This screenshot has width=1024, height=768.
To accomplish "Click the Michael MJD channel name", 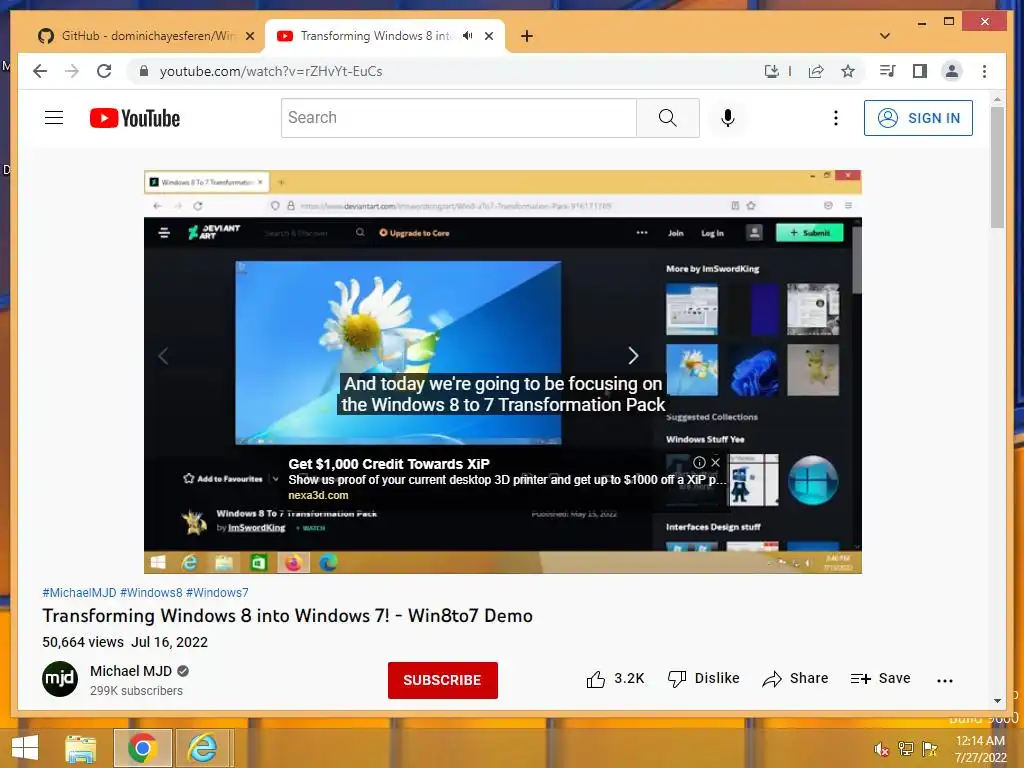I will (131, 671).
